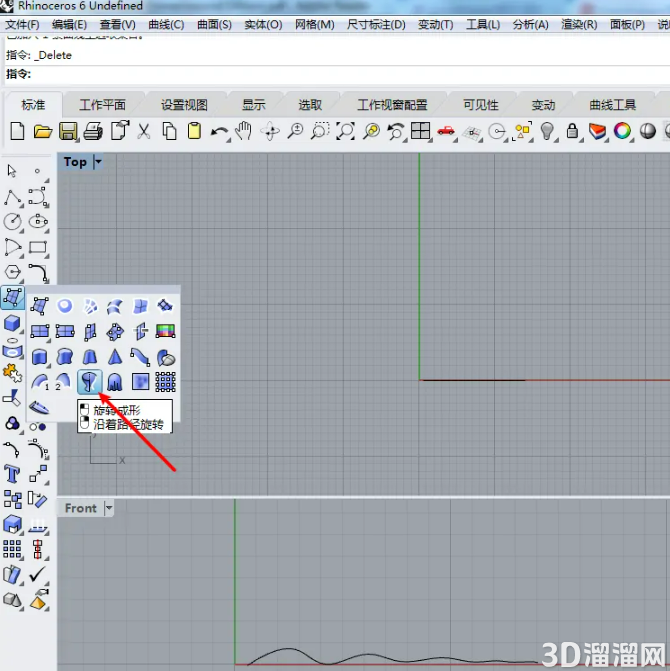The width and height of the screenshot is (670, 671).
Task: Select the Revolve surface tool icon
Action: click(89, 381)
